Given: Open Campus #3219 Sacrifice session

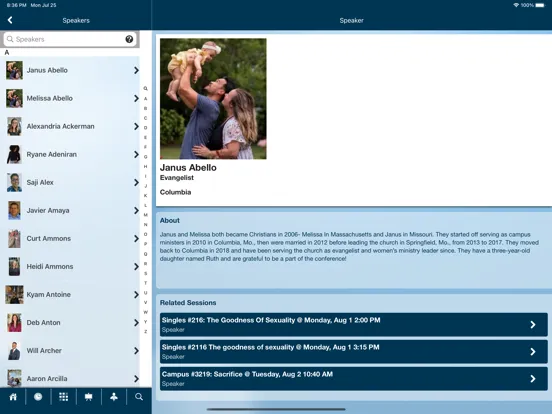Looking at the screenshot, I should (353, 378).
